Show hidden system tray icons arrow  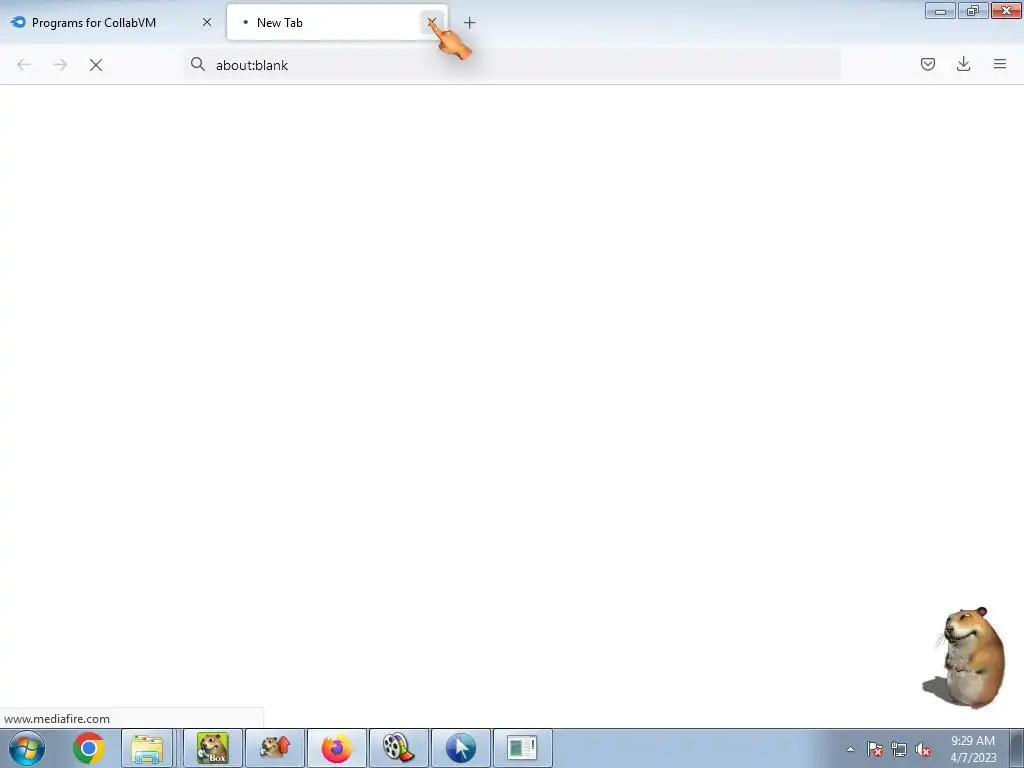[850, 749]
